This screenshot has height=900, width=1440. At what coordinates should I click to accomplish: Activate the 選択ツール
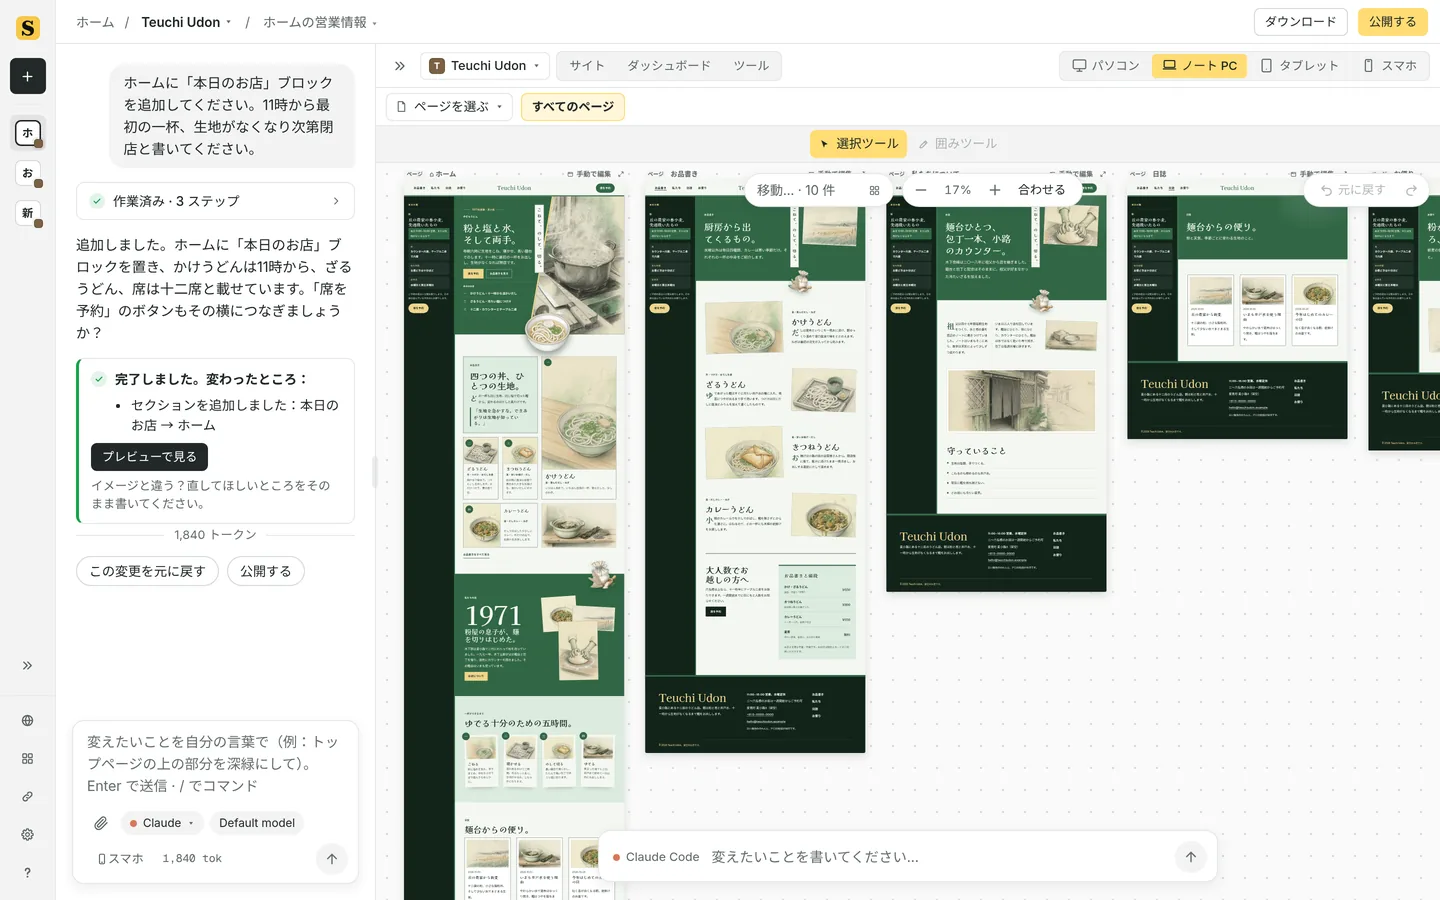click(858, 144)
